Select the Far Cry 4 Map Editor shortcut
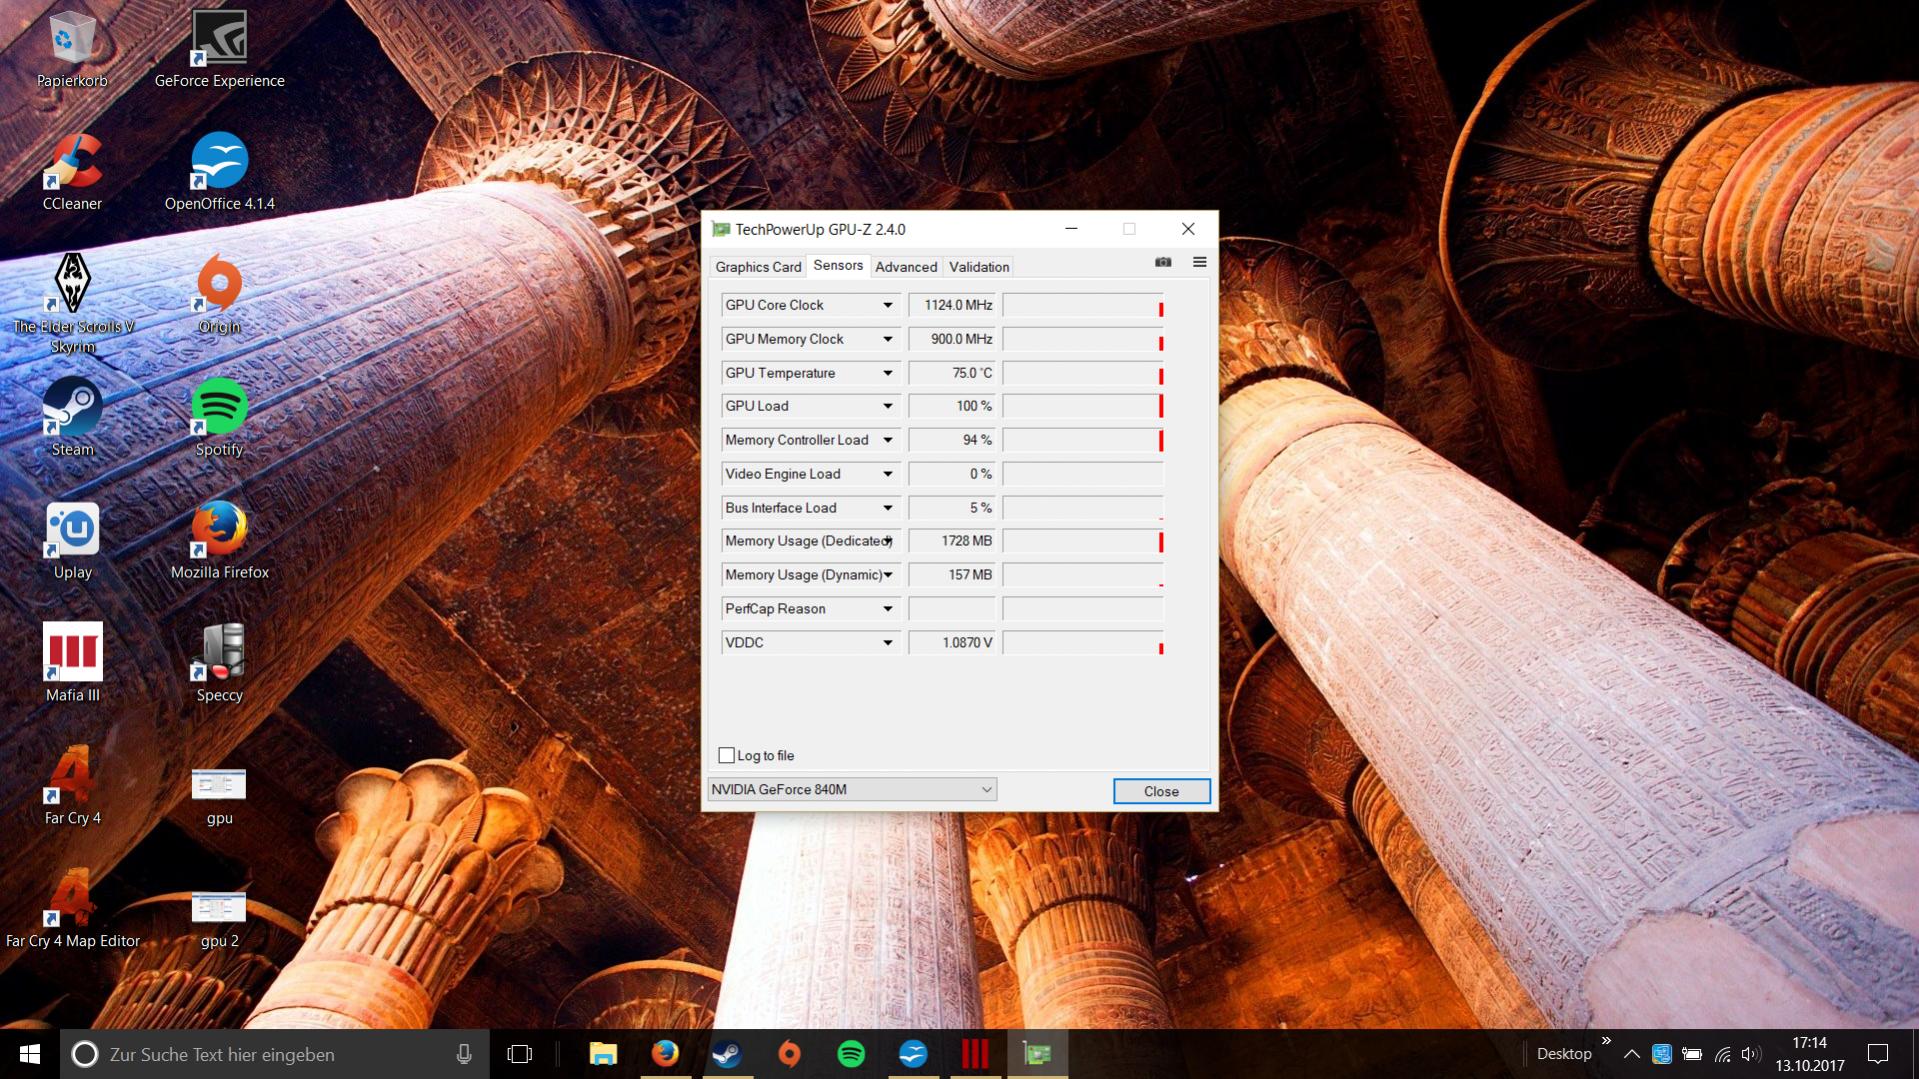This screenshot has width=1919, height=1079. 72,909
